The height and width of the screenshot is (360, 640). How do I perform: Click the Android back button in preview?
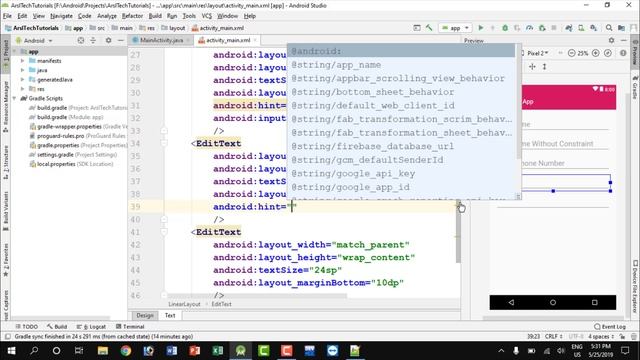[x=511, y=302]
